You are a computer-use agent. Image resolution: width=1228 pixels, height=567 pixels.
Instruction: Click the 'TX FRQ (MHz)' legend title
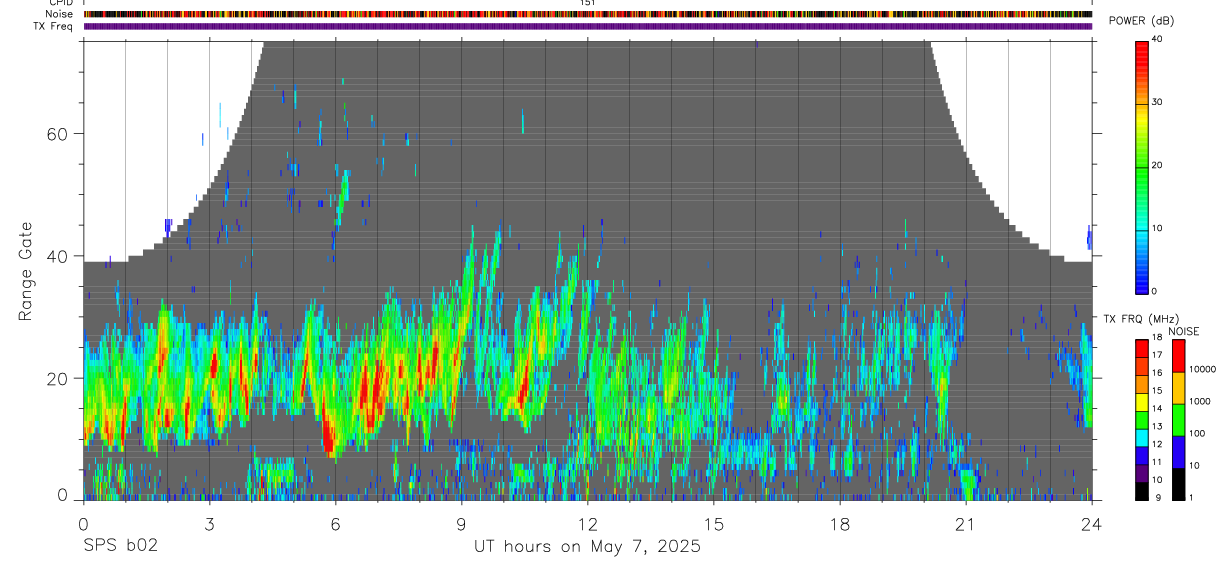[1139, 319]
